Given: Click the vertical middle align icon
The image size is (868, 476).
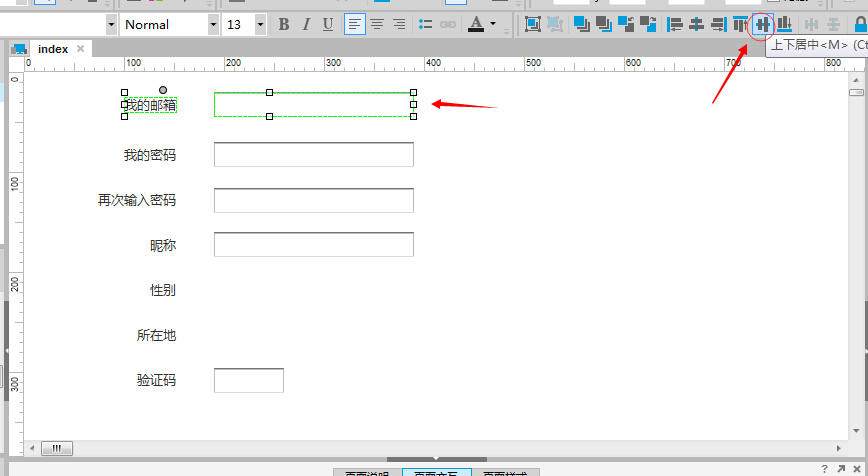Looking at the screenshot, I should pos(762,24).
